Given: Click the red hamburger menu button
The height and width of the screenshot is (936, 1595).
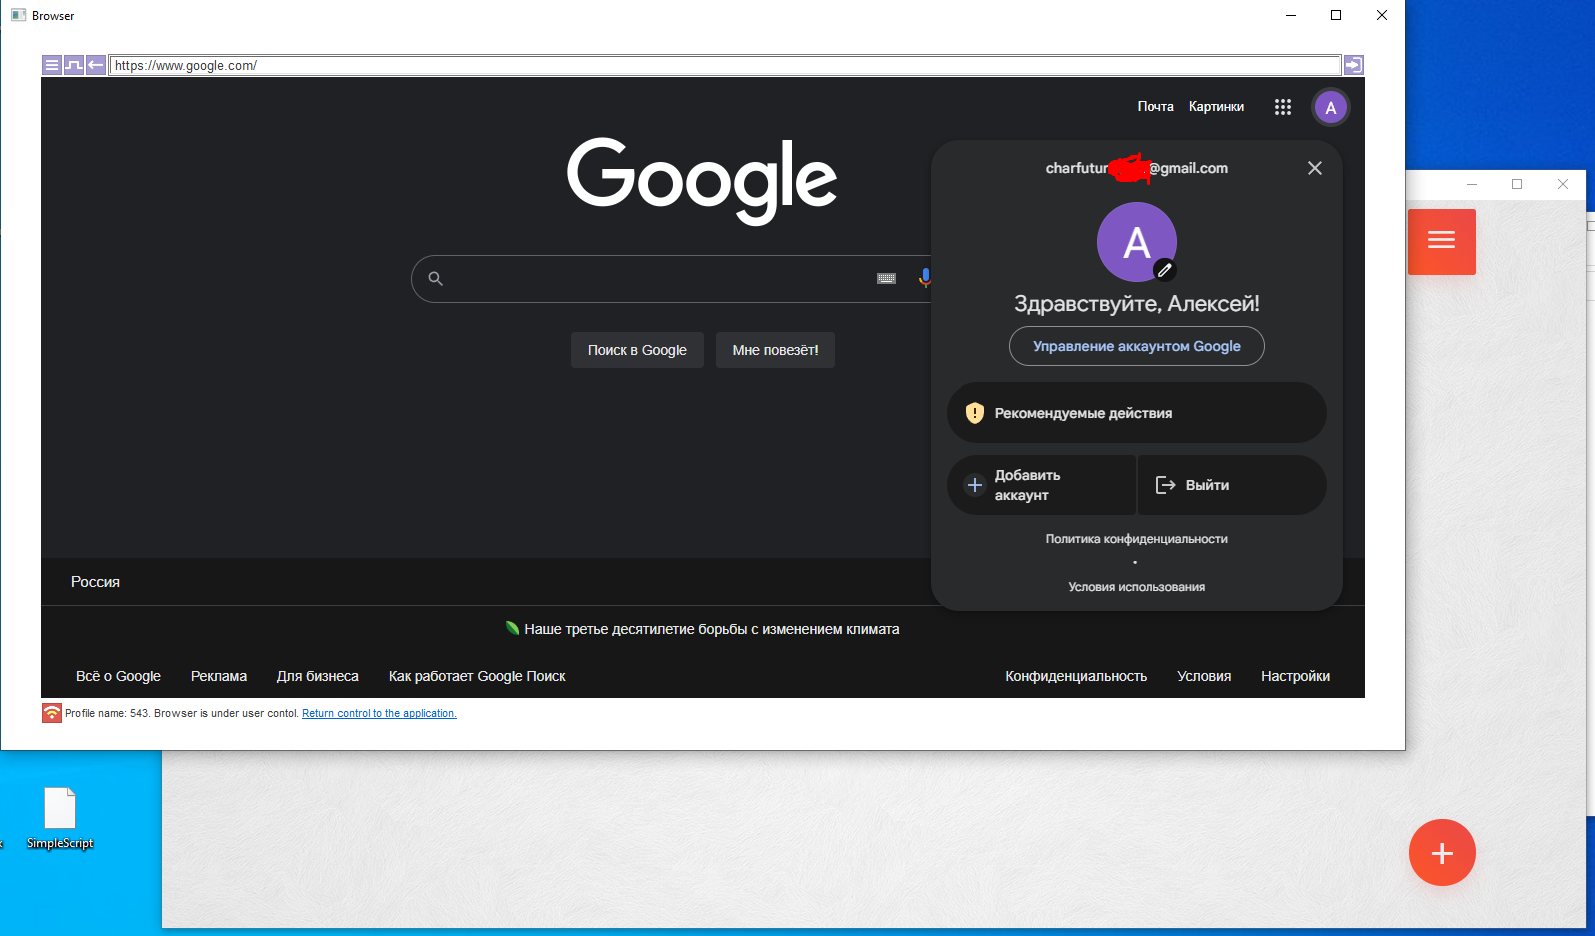Looking at the screenshot, I should pos(1441,241).
